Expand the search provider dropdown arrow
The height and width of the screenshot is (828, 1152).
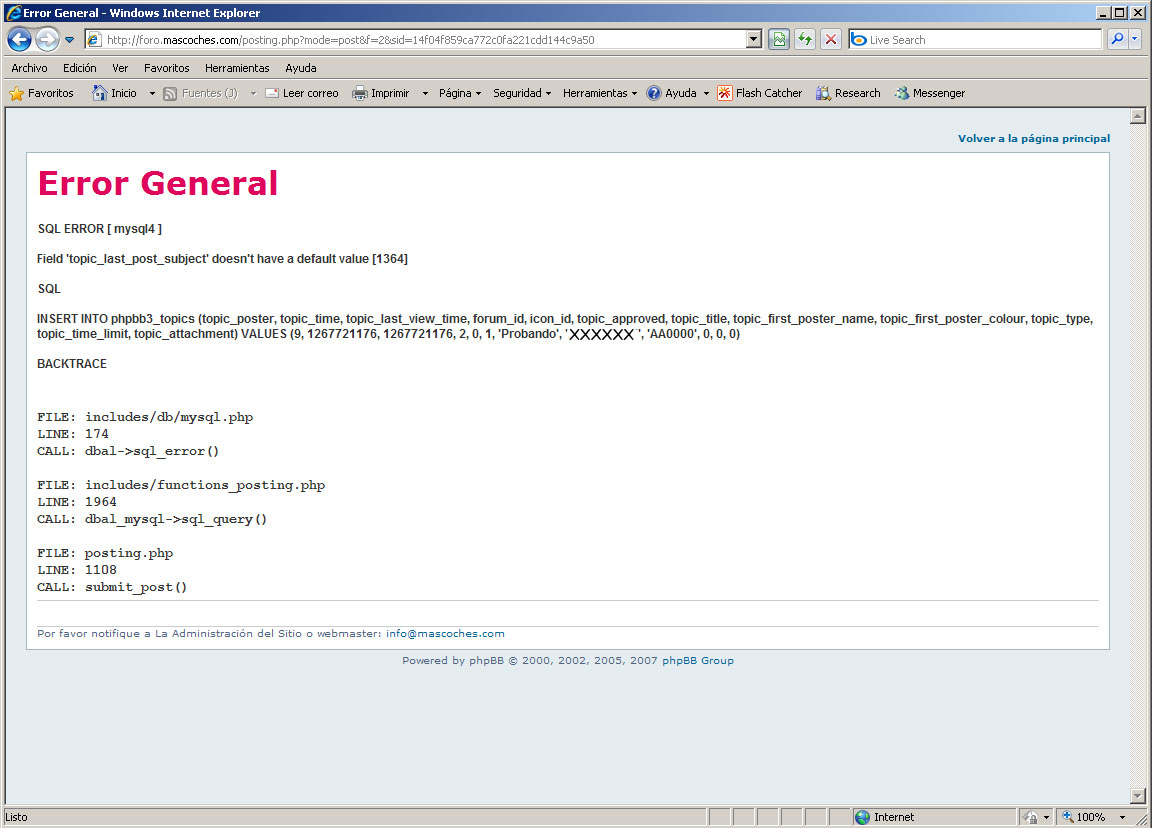tap(1135, 40)
